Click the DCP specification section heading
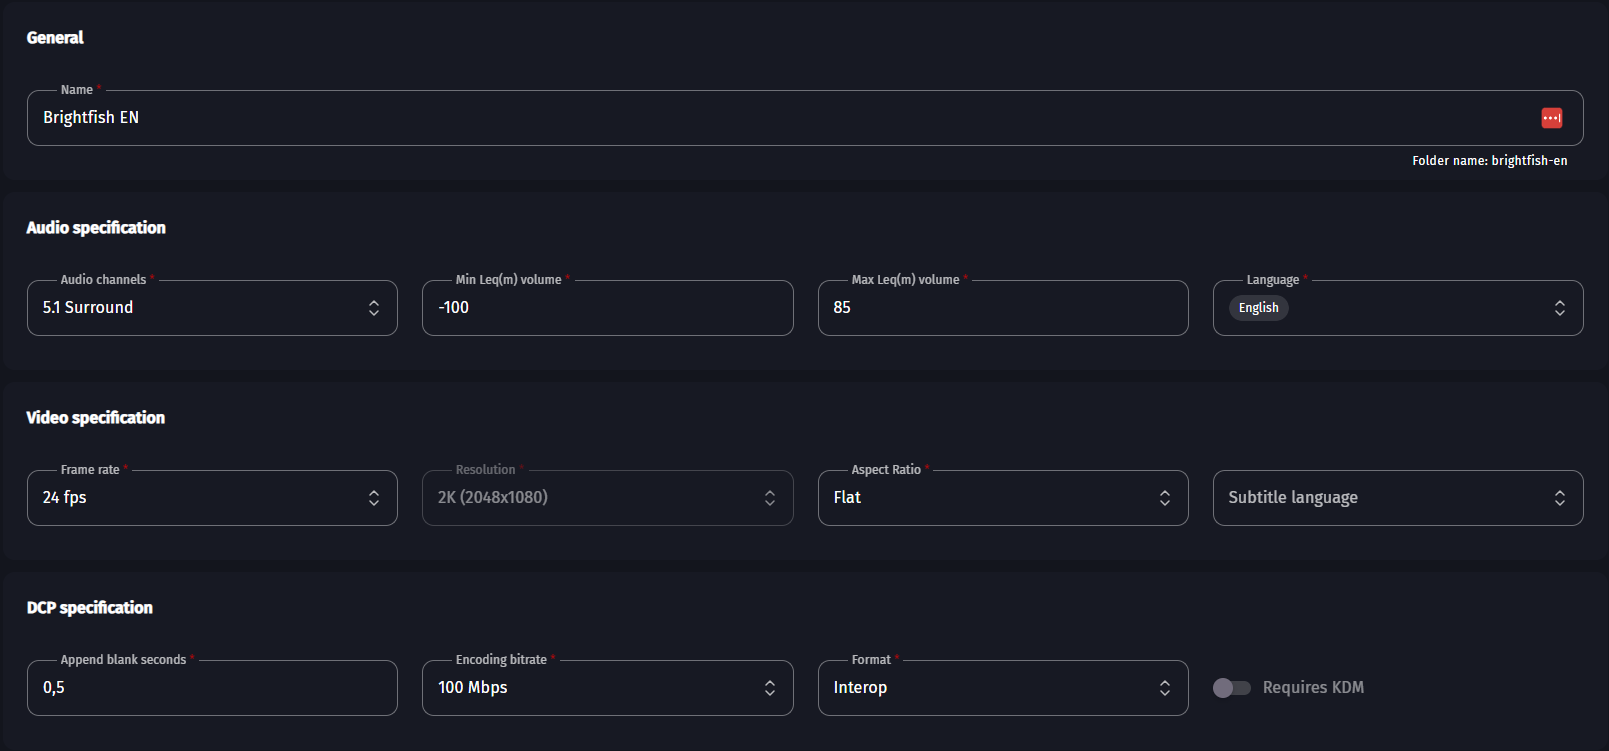The height and width of the screenshot is (751, 1609). [x=90, y=608]
